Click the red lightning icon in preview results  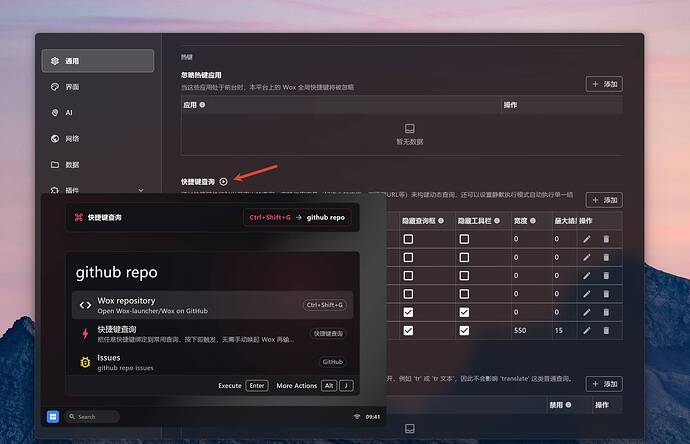[x=85, y=334]
